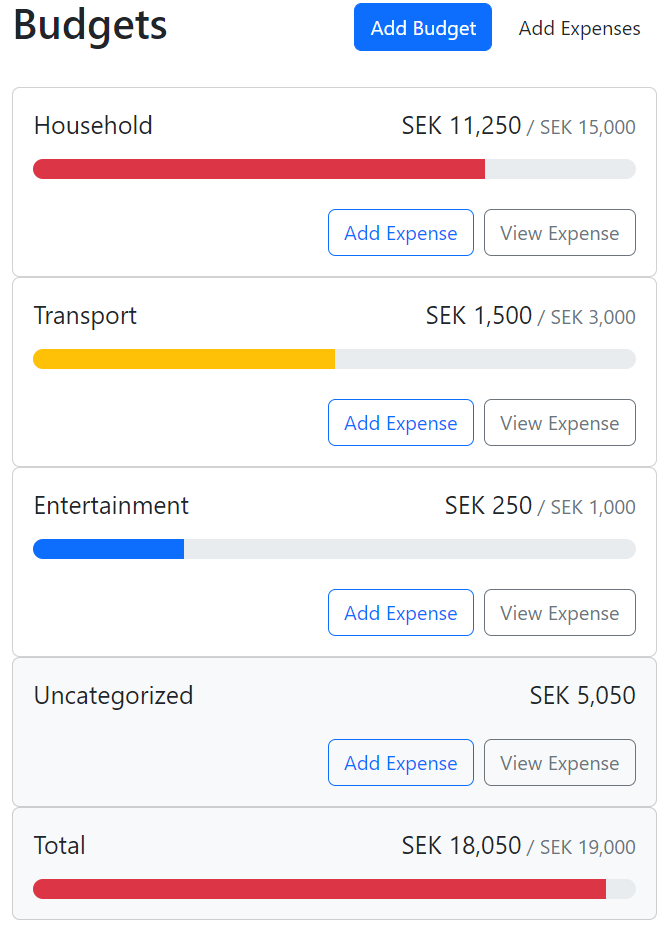The image size is (670, 929).
Task: Click the Budgets page title
Action: click(x=90, y=25)
